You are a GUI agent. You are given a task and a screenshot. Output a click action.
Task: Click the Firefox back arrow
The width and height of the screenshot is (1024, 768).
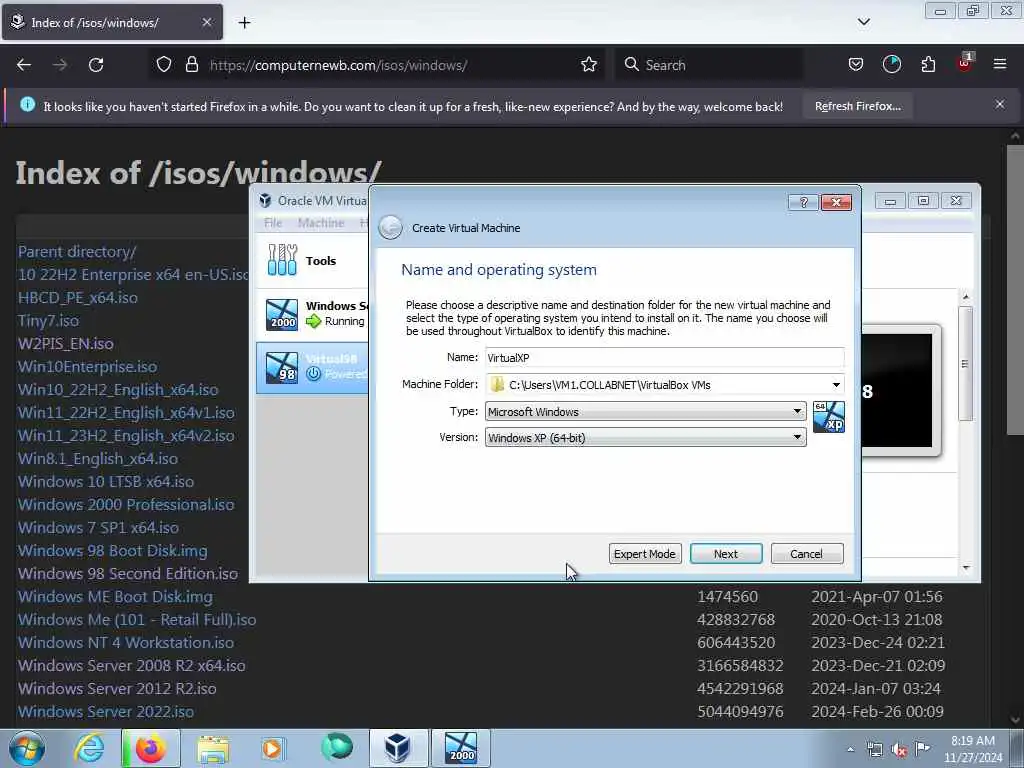click(24, 65)
